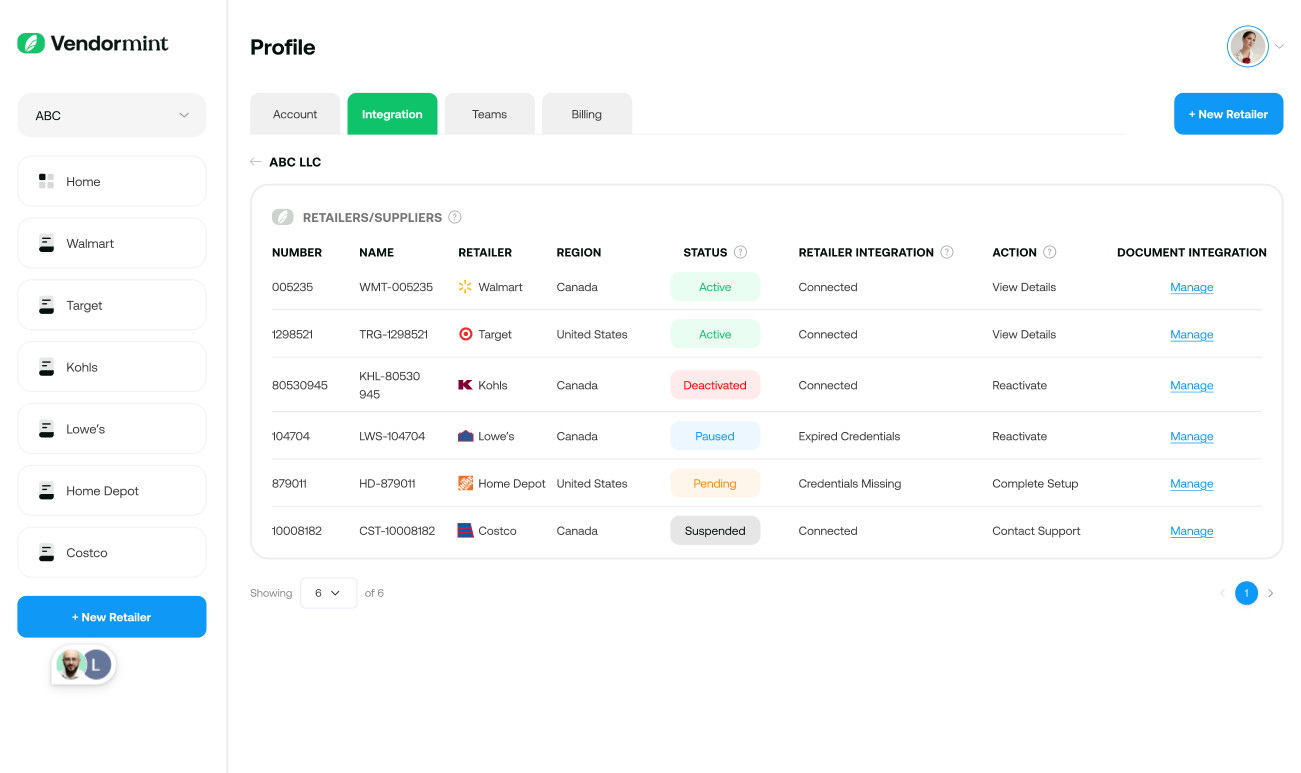Click the 'L' user avatar in sidebar

pos(96,664)
